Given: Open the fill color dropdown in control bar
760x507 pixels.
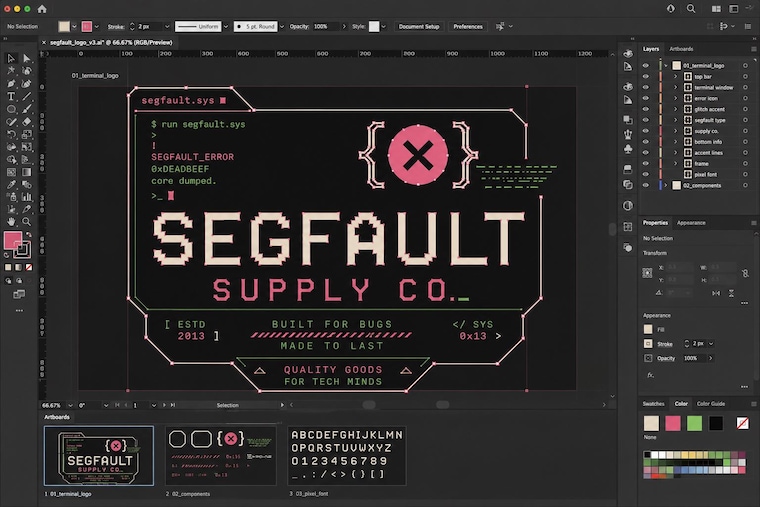Looking at the screenshot, I should (x=74, y=27).
